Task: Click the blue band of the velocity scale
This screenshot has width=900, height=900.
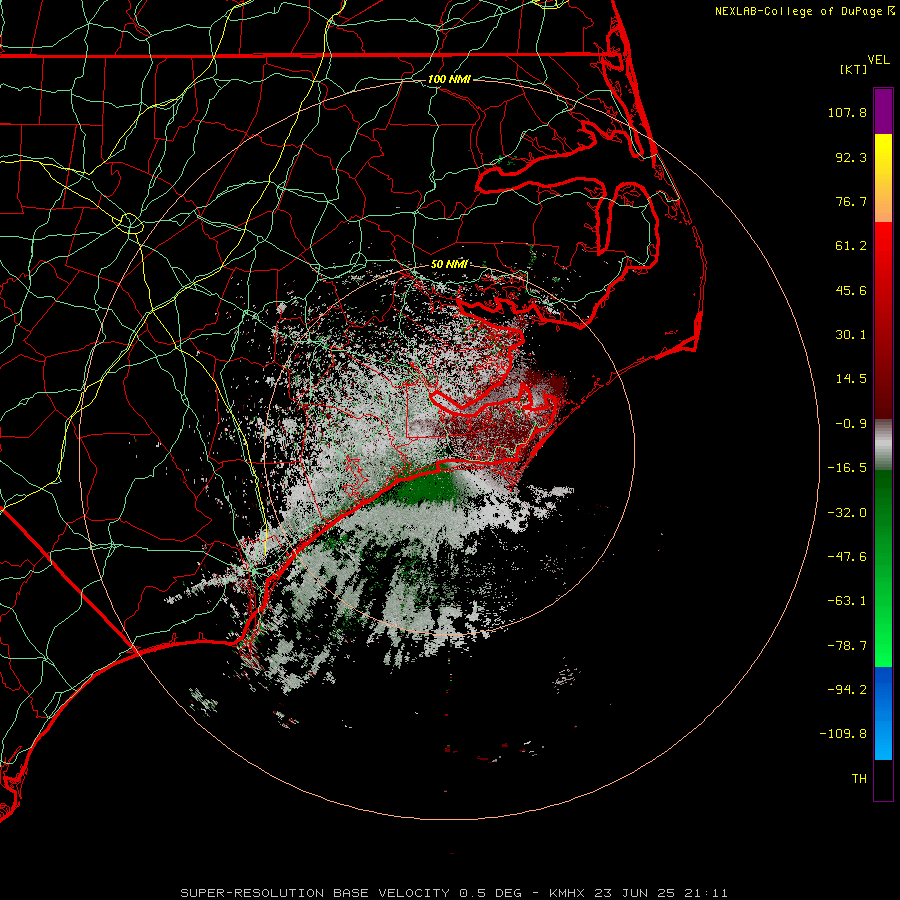Action: 883,713
